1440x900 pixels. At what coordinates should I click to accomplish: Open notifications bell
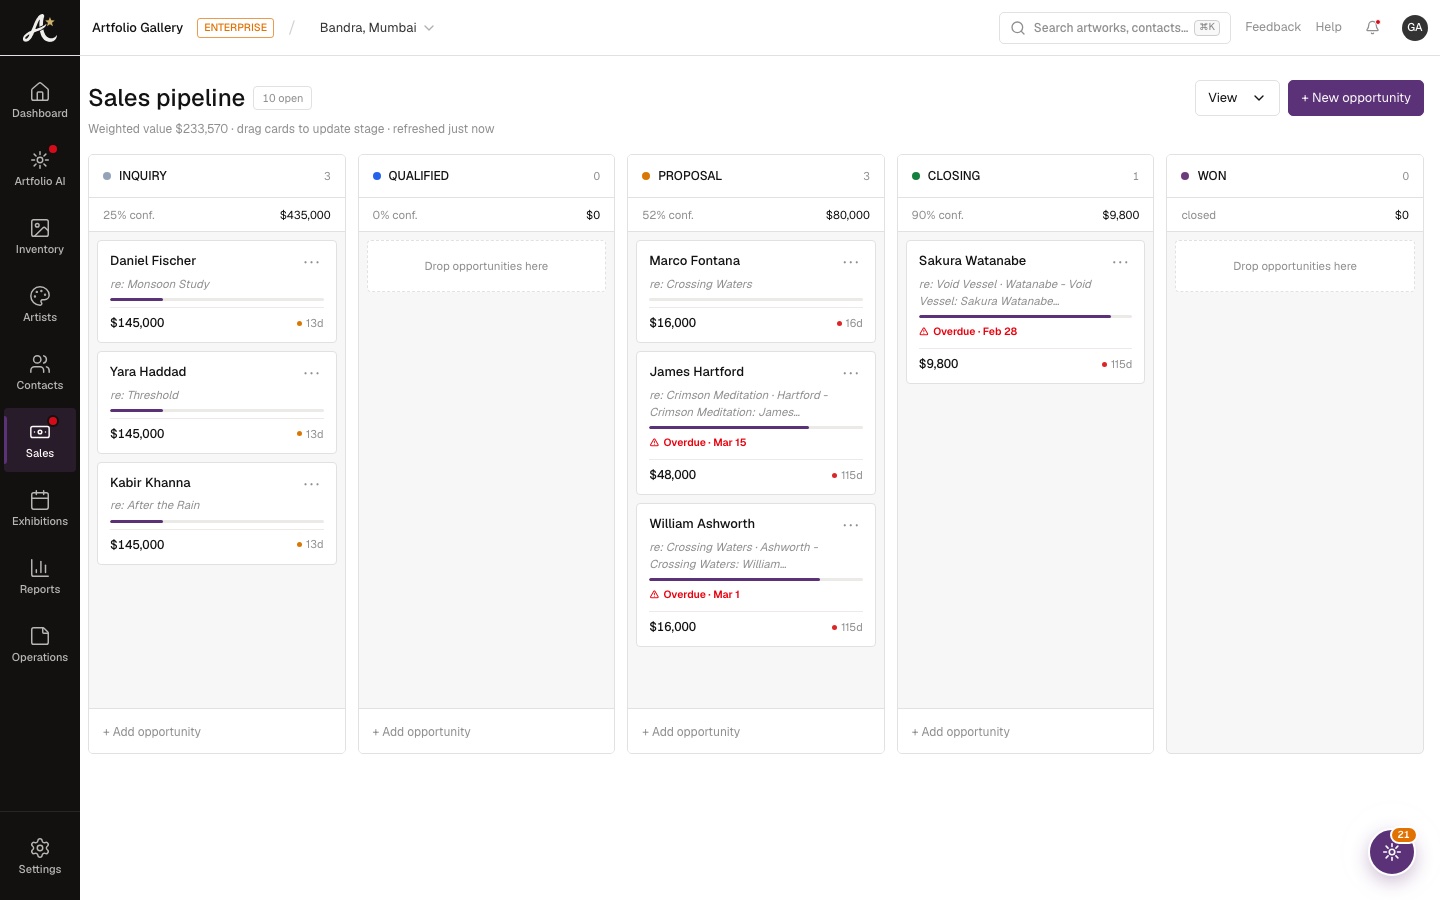click(x=1373, y=28)
